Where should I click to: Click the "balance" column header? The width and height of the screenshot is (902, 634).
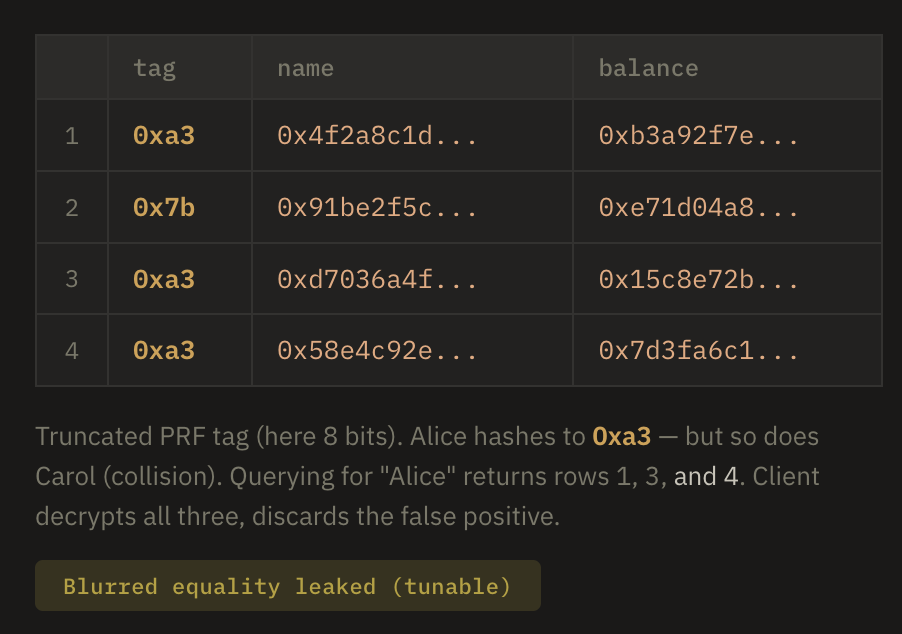click(x=648, y=68)
